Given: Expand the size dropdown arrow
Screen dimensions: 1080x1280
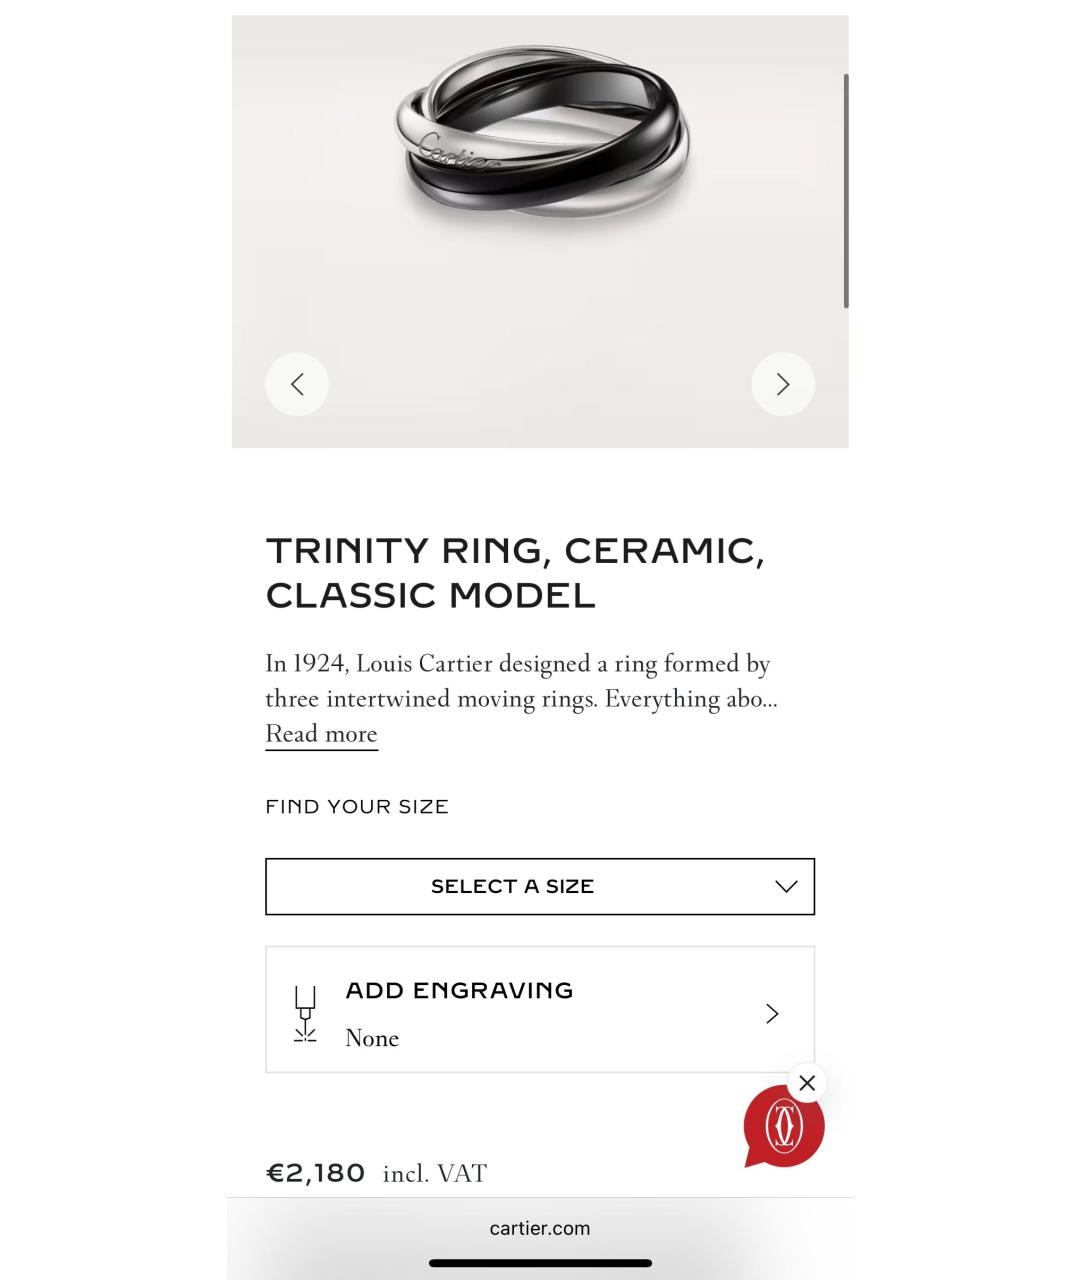Looking at the screenshot, I should pos(786,887).
